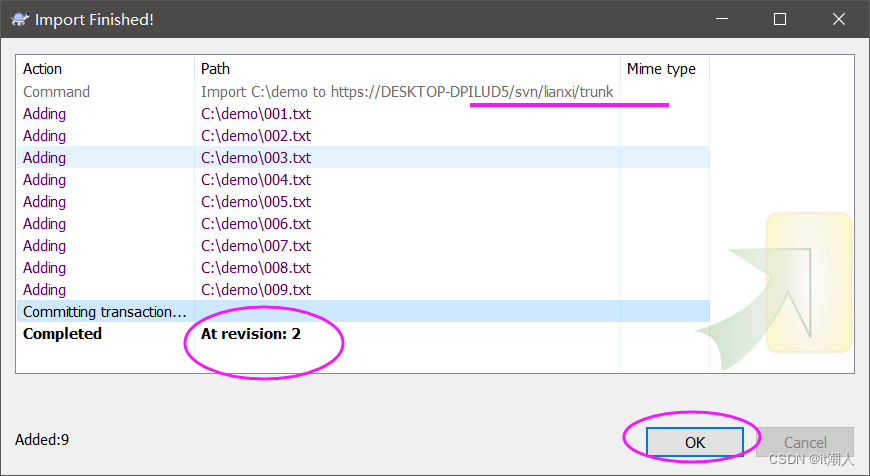Click the Import Finished! window title

(x=94, y=19)
